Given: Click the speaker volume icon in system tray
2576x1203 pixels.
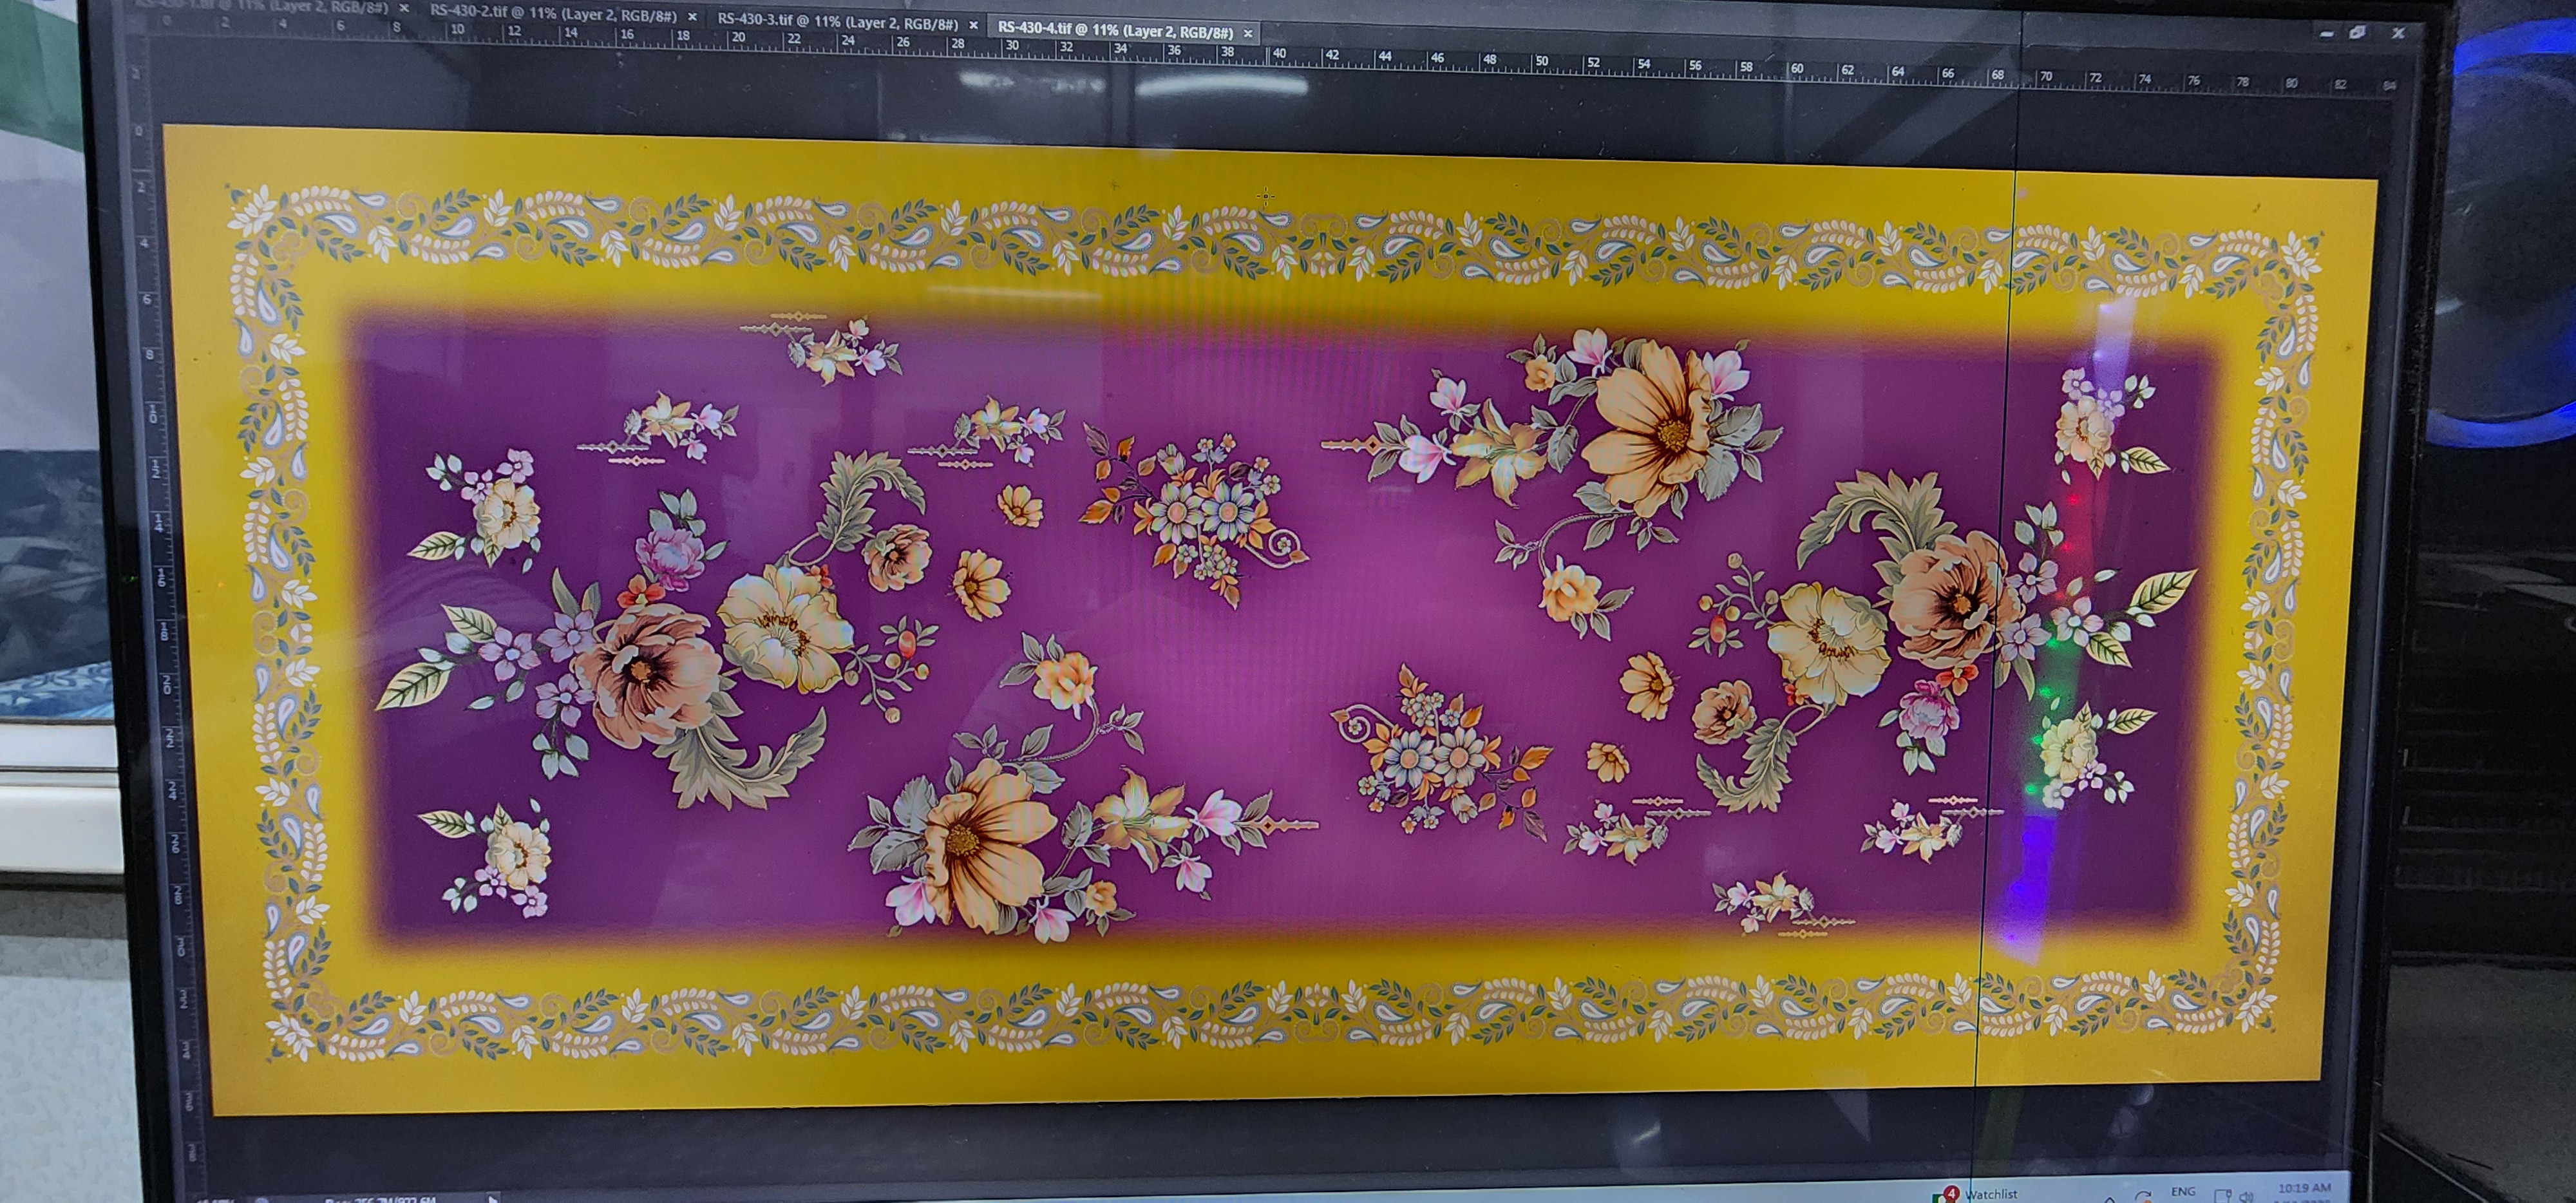Looking at the screenshot, I should point(2246,1196).
